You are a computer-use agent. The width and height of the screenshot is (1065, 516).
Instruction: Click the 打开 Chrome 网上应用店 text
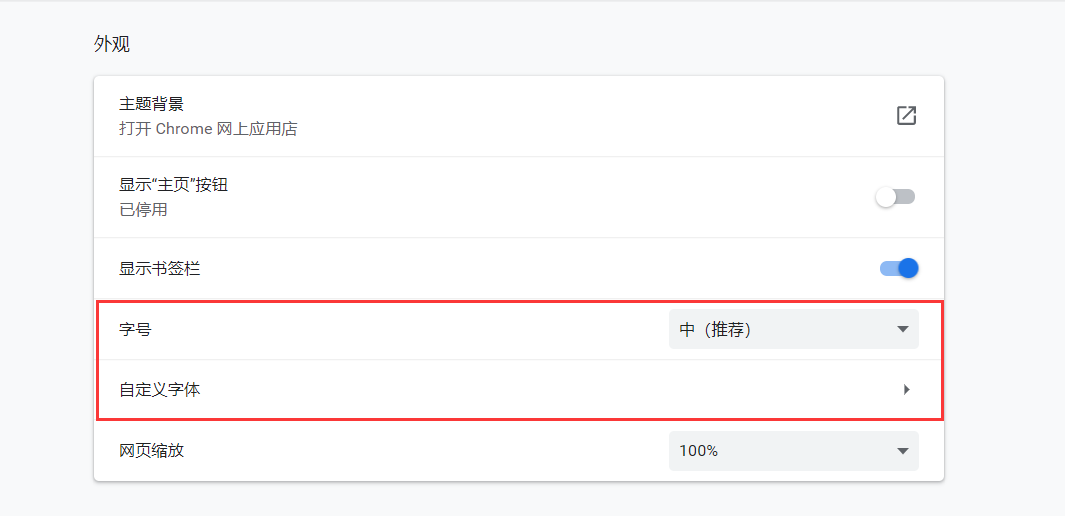(208, 129)
